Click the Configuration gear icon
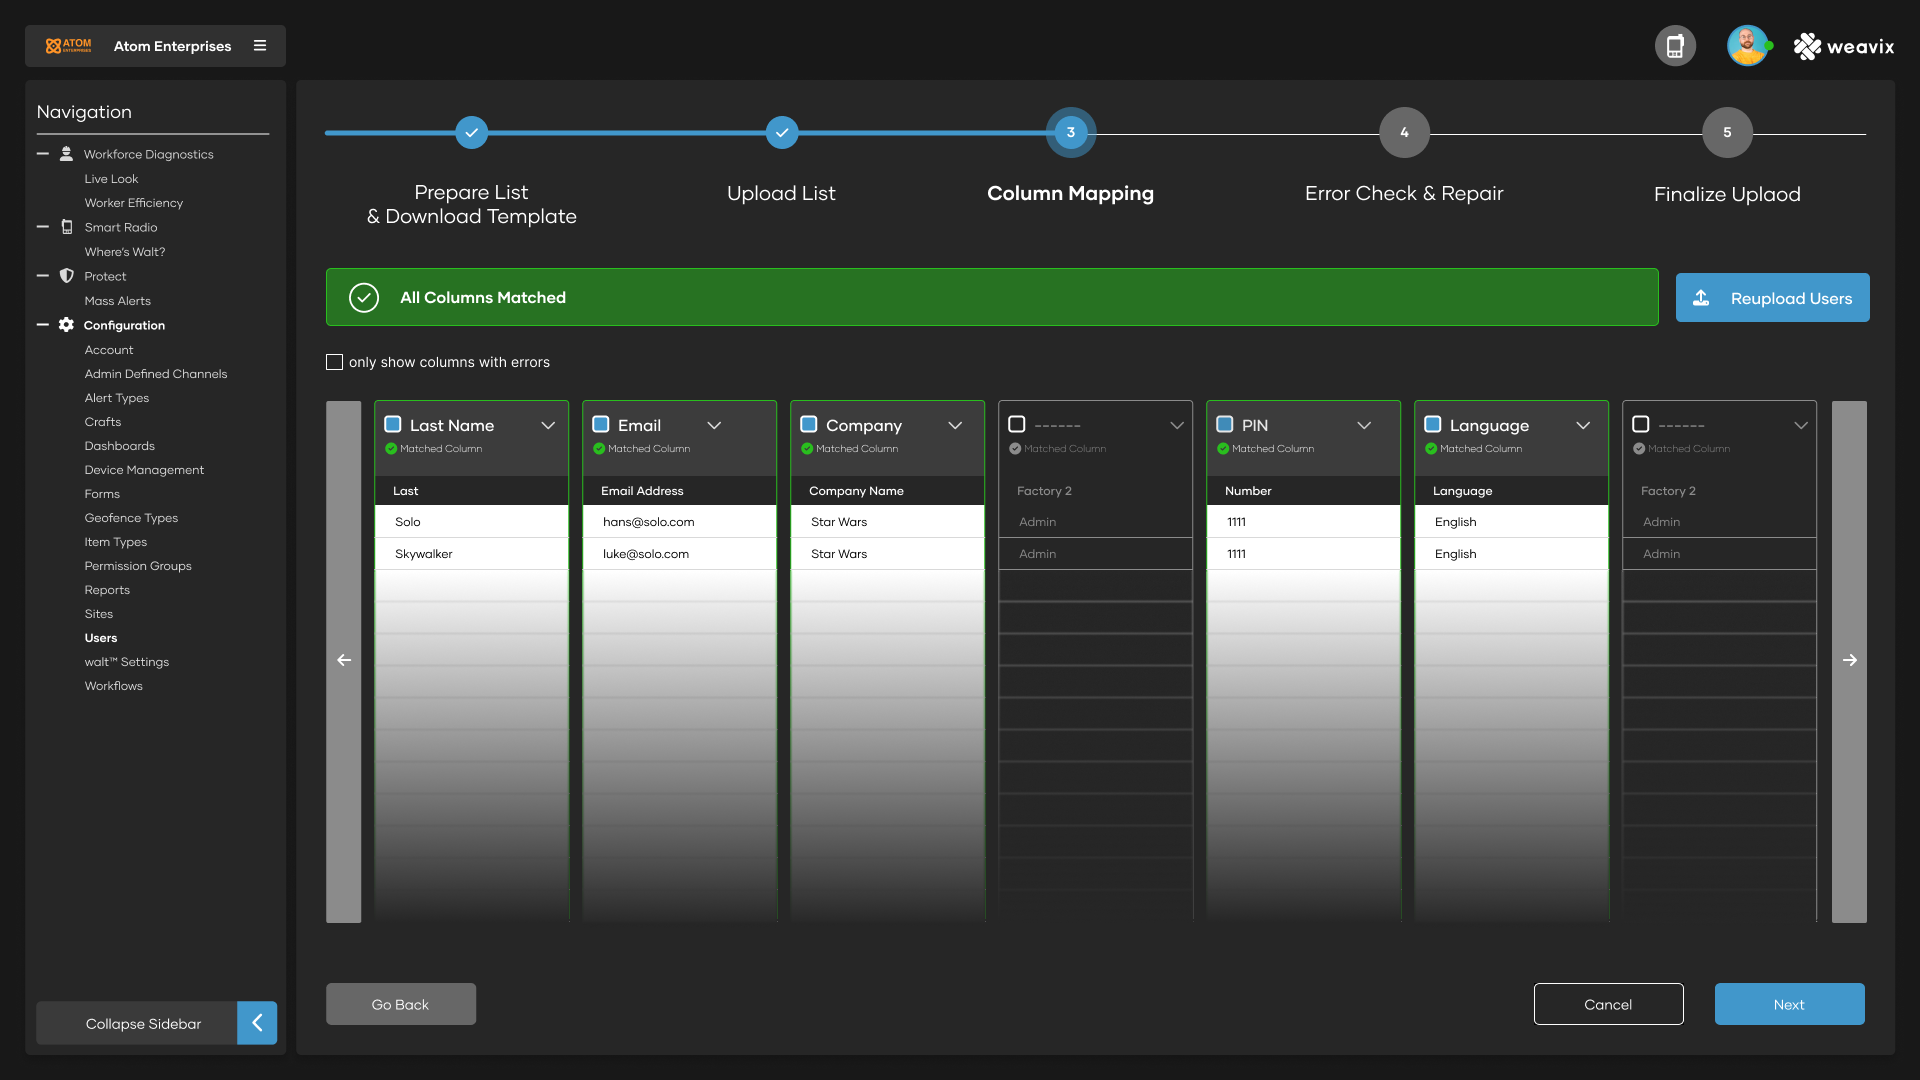 (x=66, y=325)
